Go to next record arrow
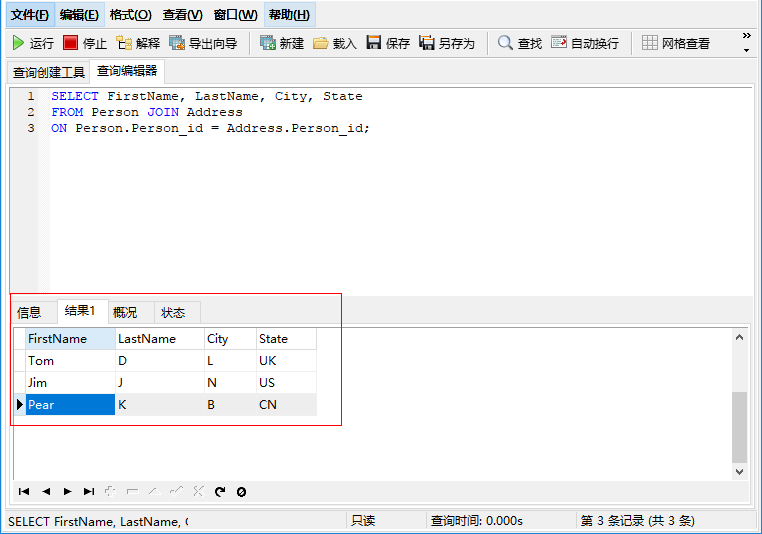The height and width of the screenshot is (534, 762). pyautogui.click(x=68, y=492)
